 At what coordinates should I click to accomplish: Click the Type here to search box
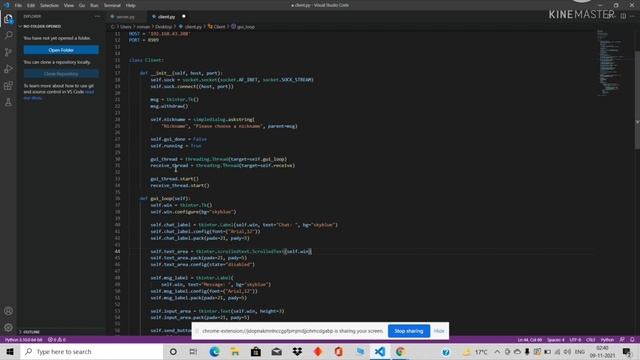pos(92,351)
